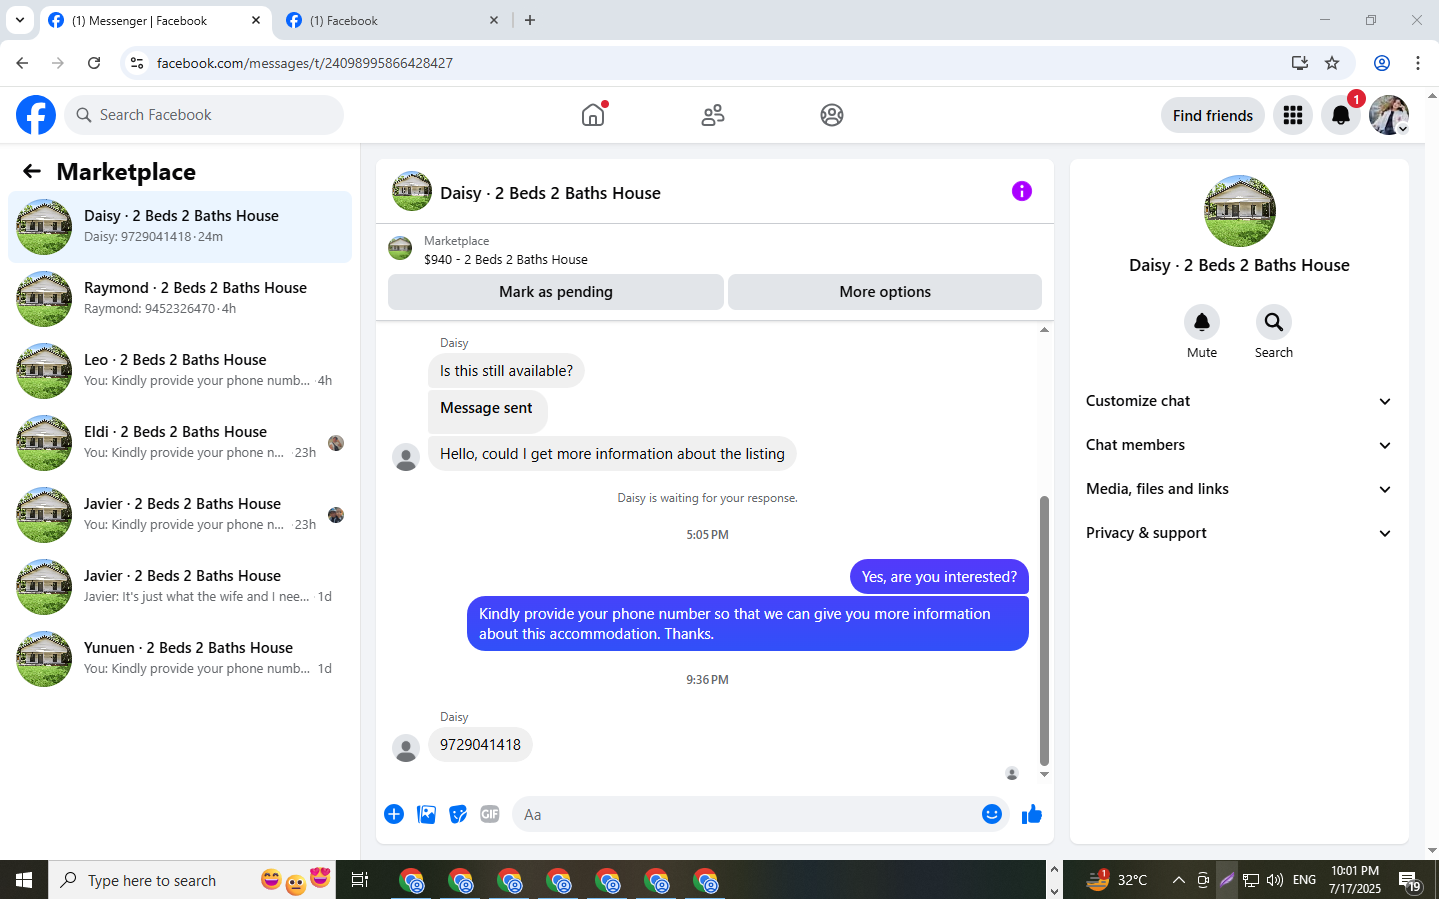Search in conversation magnifier icon

pyautogui.click(x=1274, y=322)
